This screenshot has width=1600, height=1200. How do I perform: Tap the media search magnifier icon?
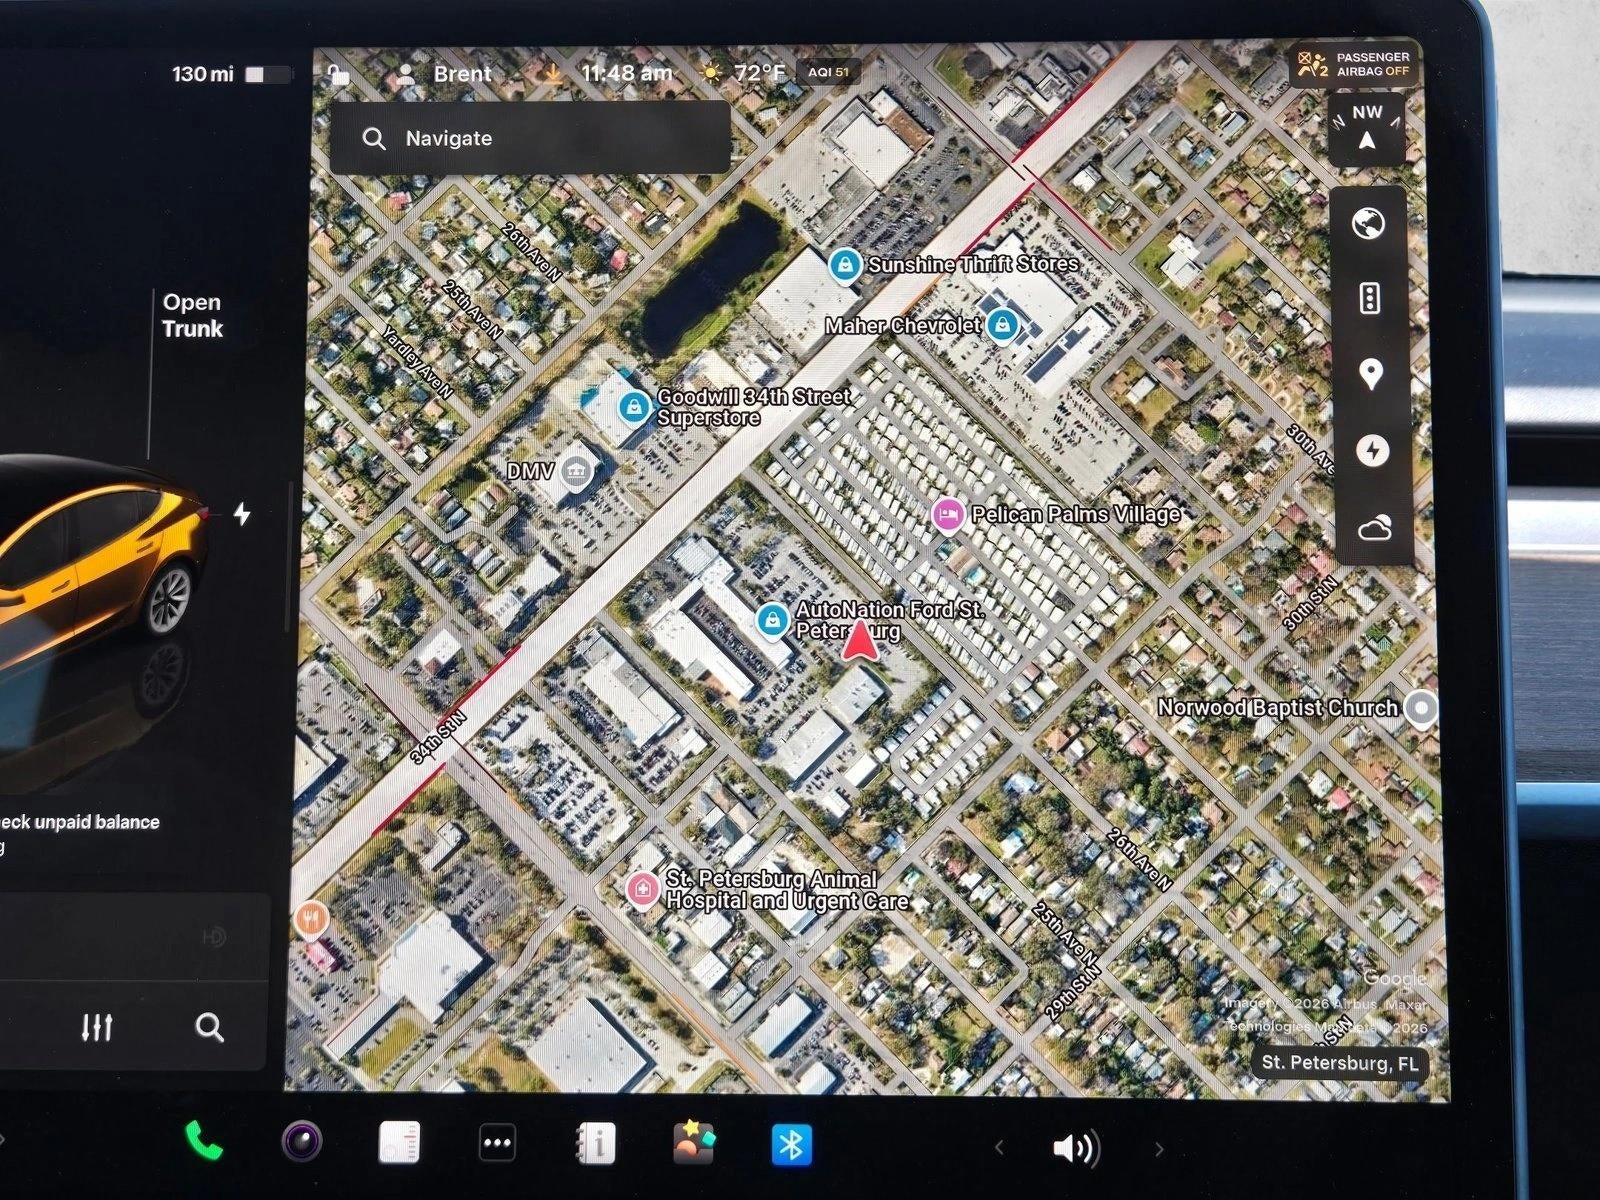click(209, 1027)
